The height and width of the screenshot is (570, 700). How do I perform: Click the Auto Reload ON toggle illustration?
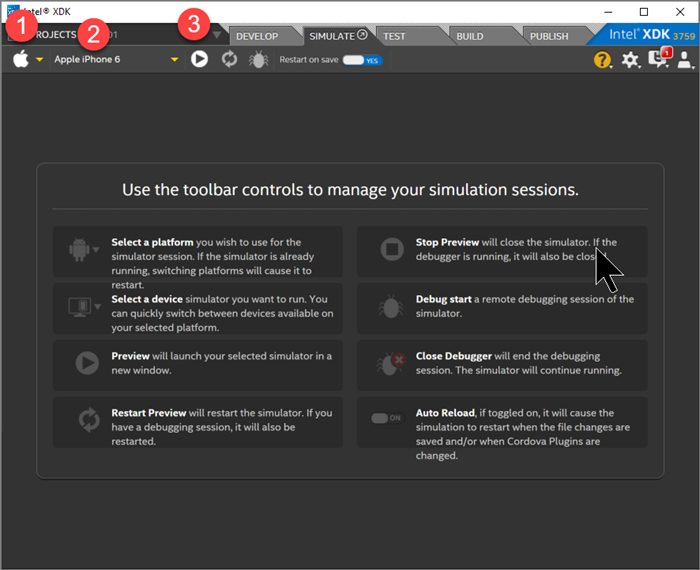(388, 418)
